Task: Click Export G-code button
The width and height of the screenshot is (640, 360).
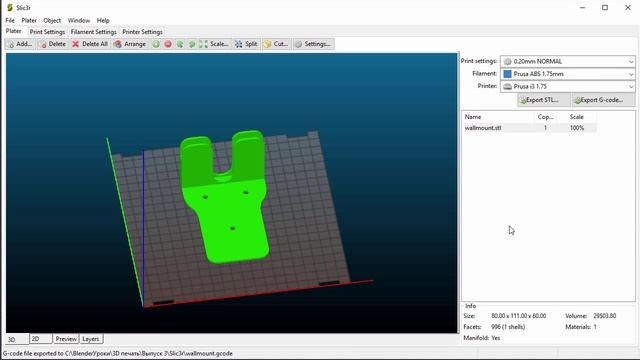Action: point(602,100)
